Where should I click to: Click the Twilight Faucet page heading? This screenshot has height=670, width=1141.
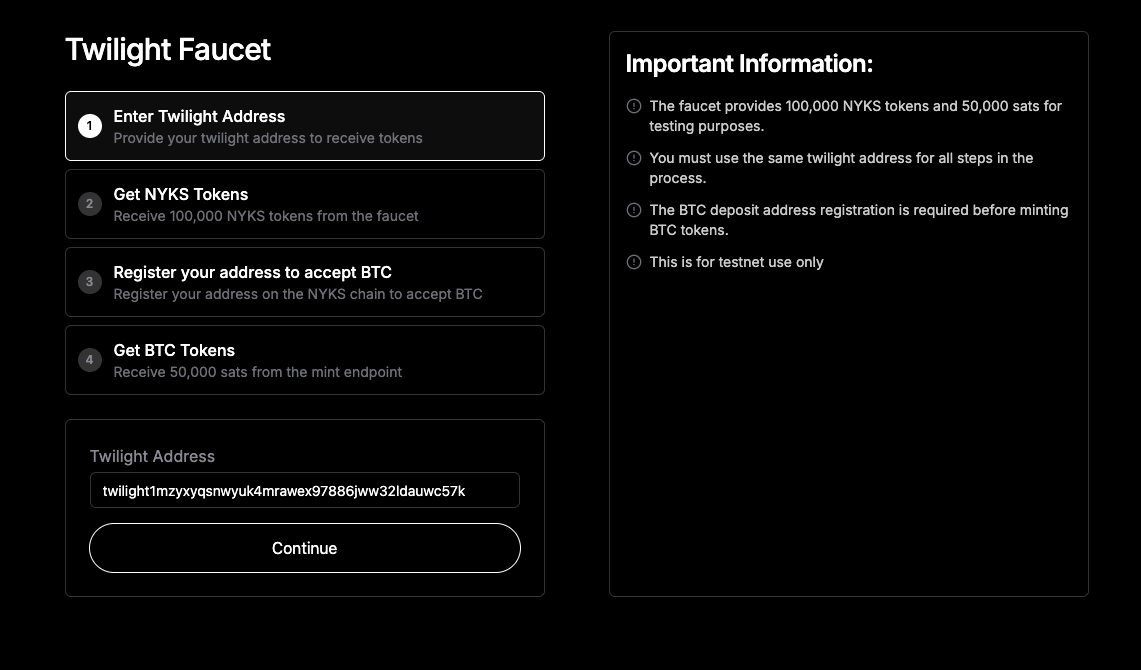click(168, 49)
